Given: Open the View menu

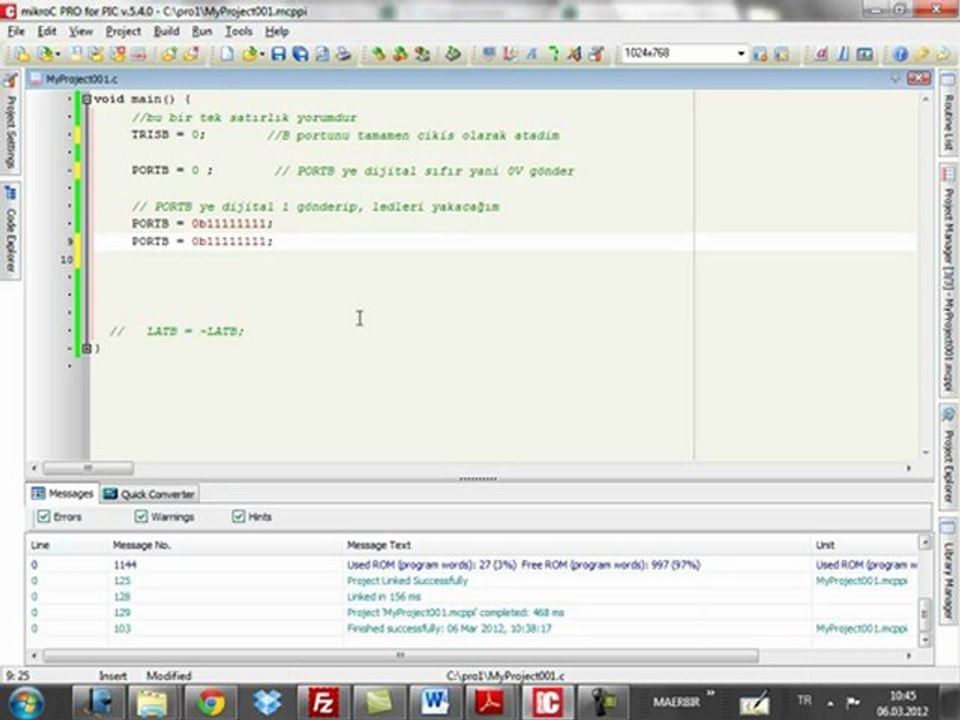Looking at the screenshot, I should coord(81,31).
